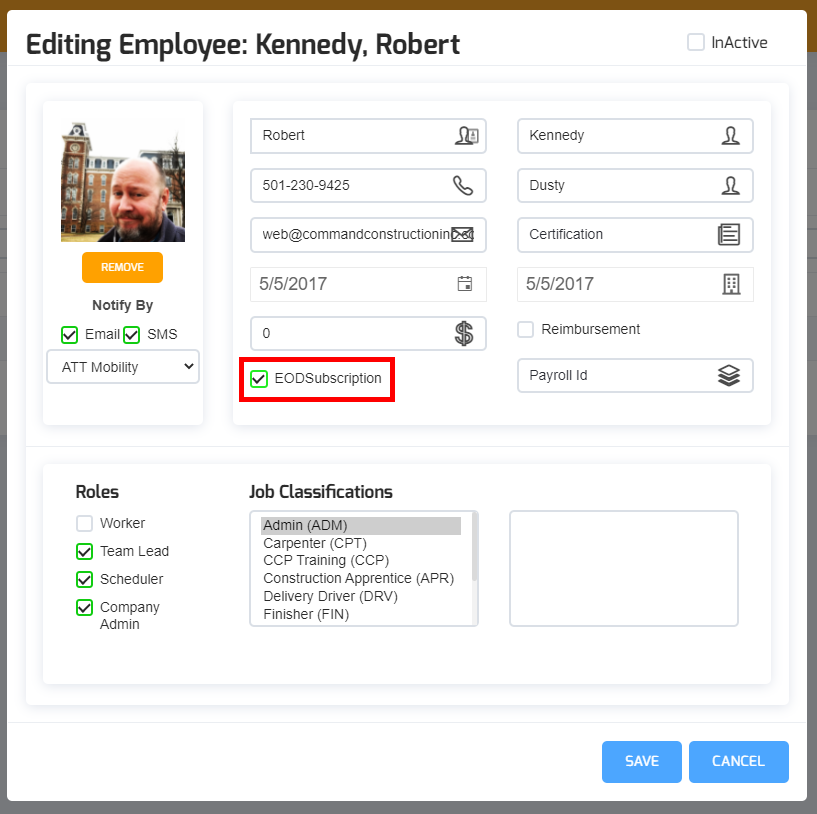Viewport: 817px width, 814px height.
Task: Click the phone icon beside 501-230-9425
Action: 463,186
